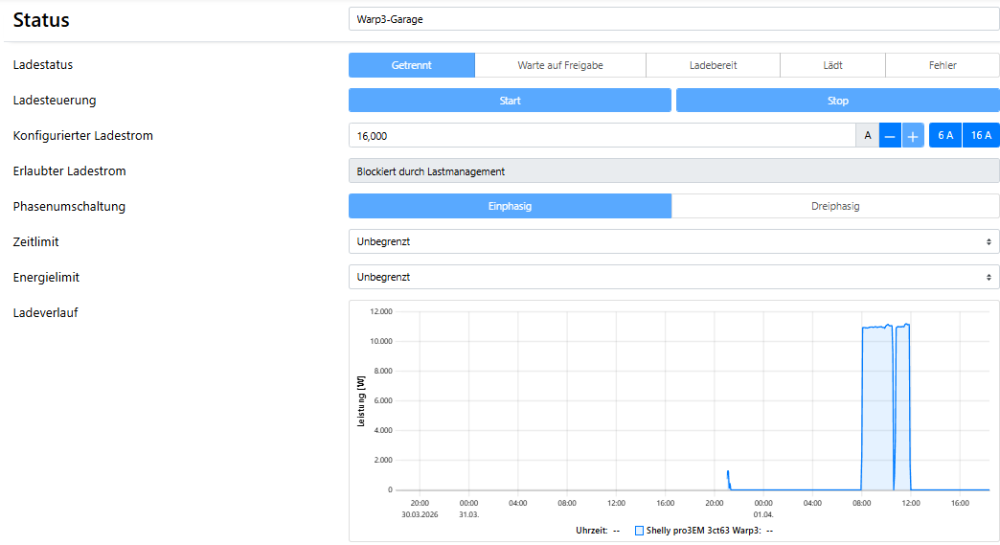
Task: Click the 11 kW power peak in chart
Action: point(877,326)
